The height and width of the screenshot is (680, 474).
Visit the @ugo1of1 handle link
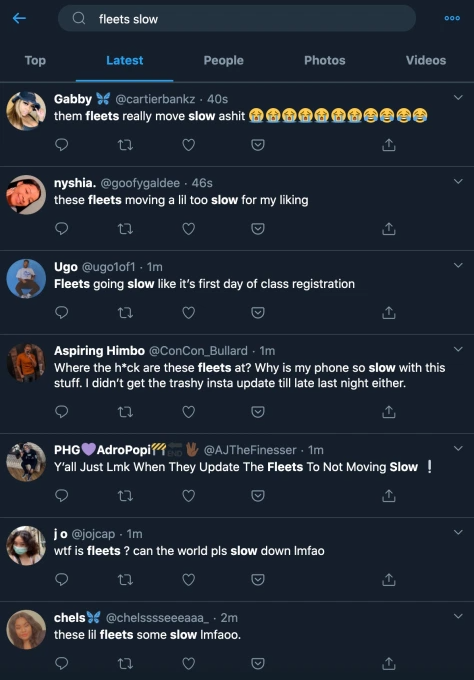(x=108, y=267)
